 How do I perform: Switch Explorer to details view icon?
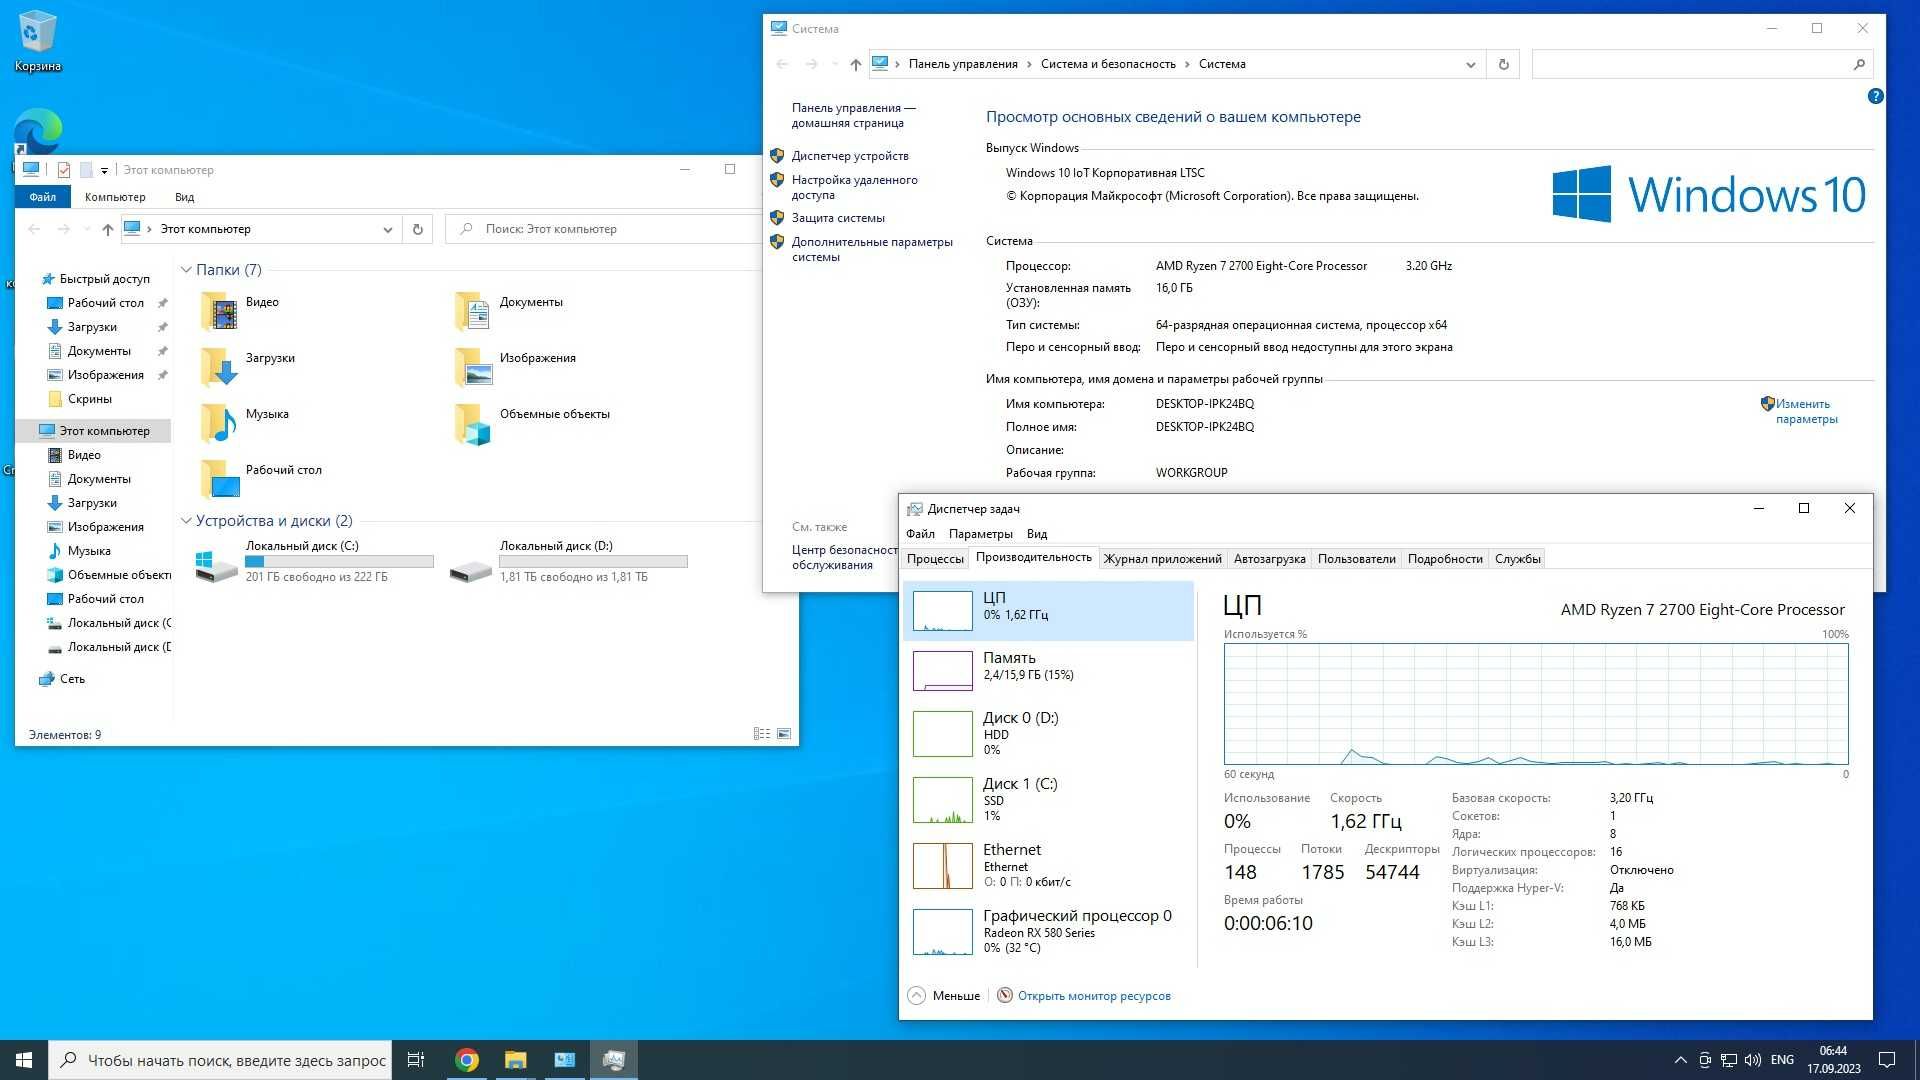pos(762,734)
